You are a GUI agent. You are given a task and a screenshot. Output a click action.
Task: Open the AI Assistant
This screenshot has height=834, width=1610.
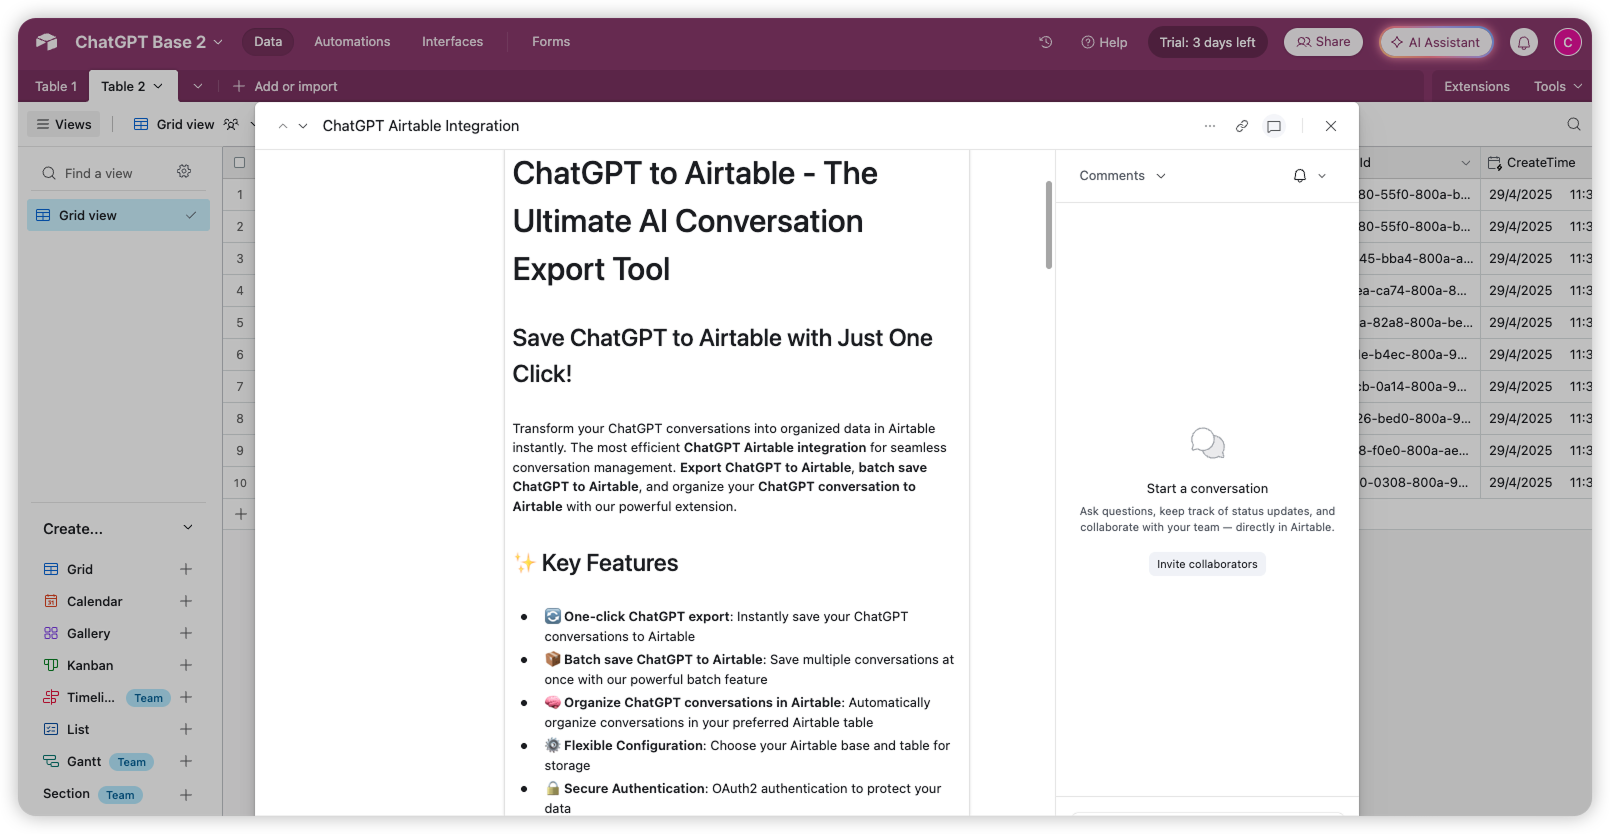1436,42
